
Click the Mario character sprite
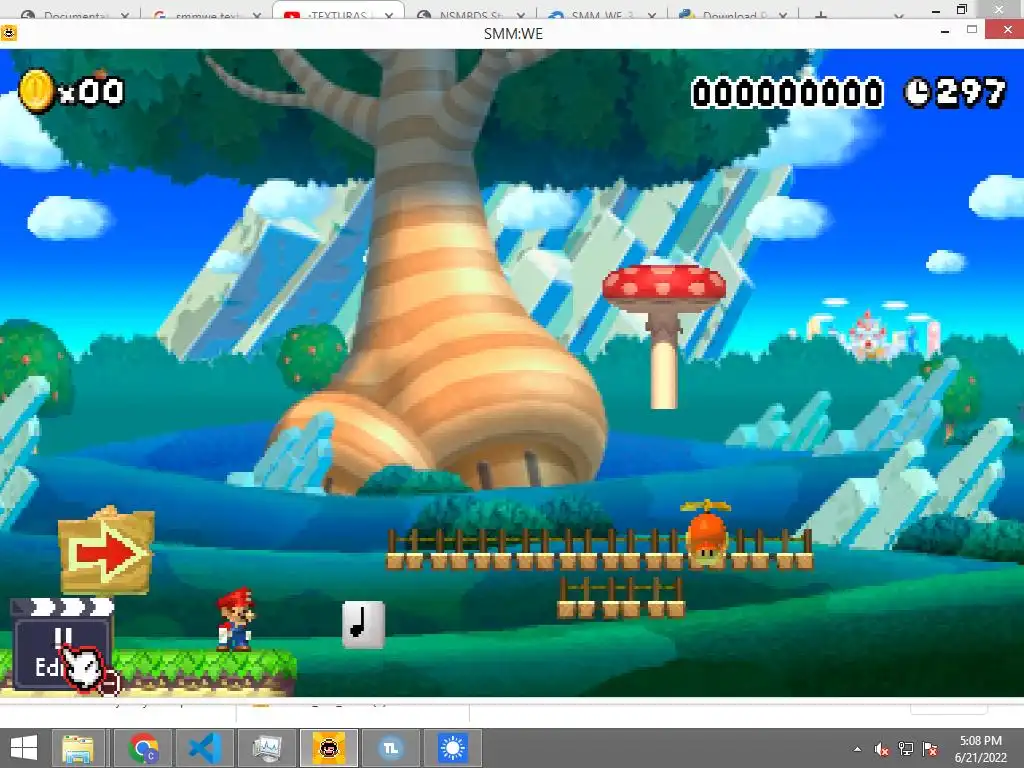pyautogui.click(x=235, y=620)
